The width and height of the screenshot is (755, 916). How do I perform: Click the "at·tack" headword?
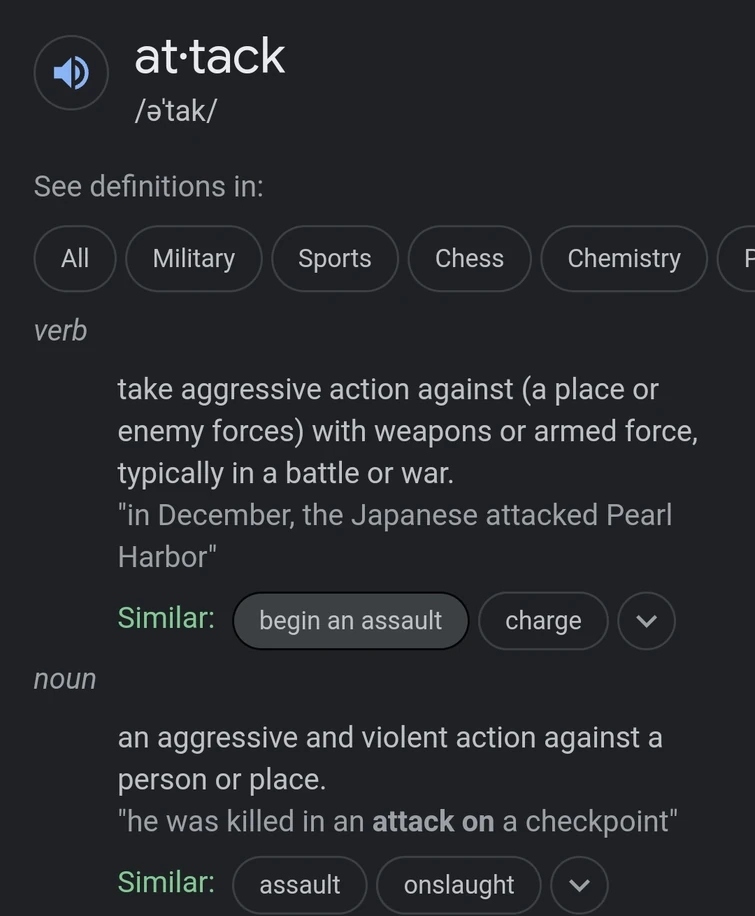(x=210, y=57)
